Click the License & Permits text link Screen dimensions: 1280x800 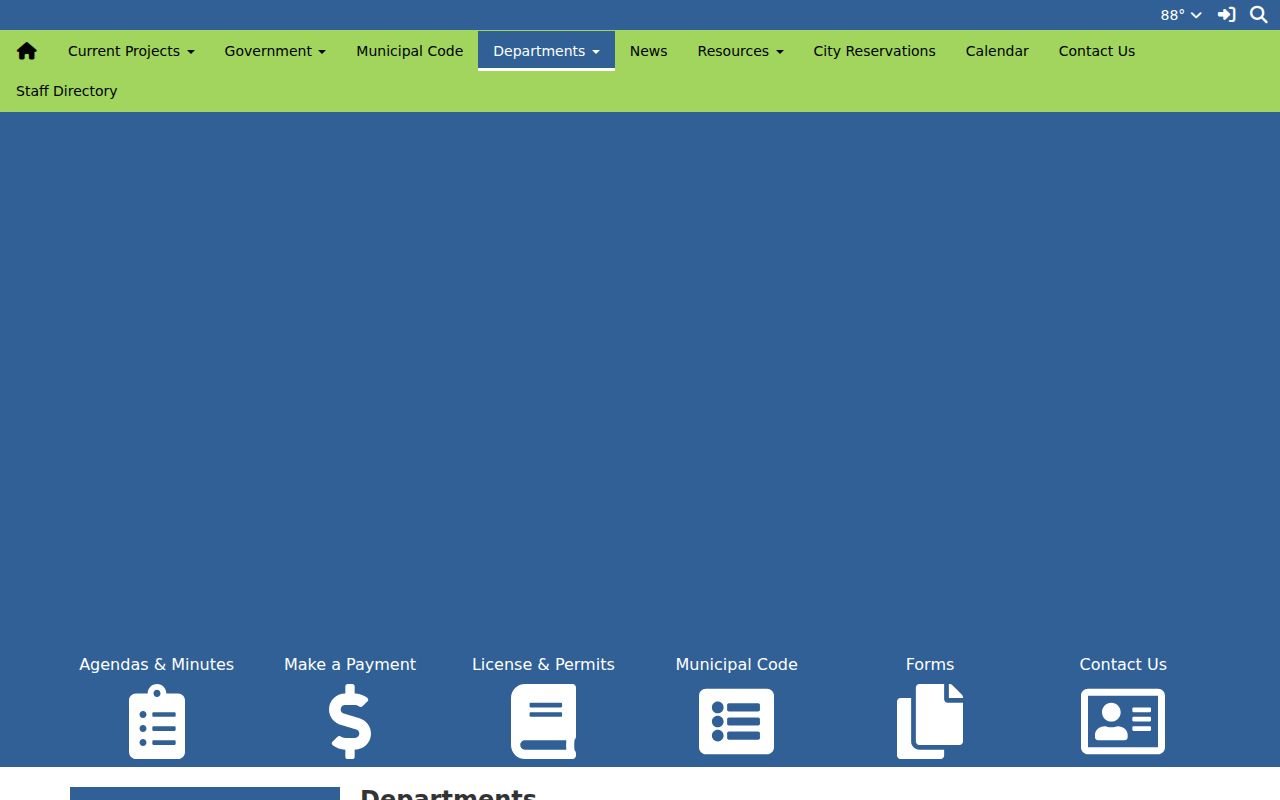pyautogui.click(x=543, y=664)
